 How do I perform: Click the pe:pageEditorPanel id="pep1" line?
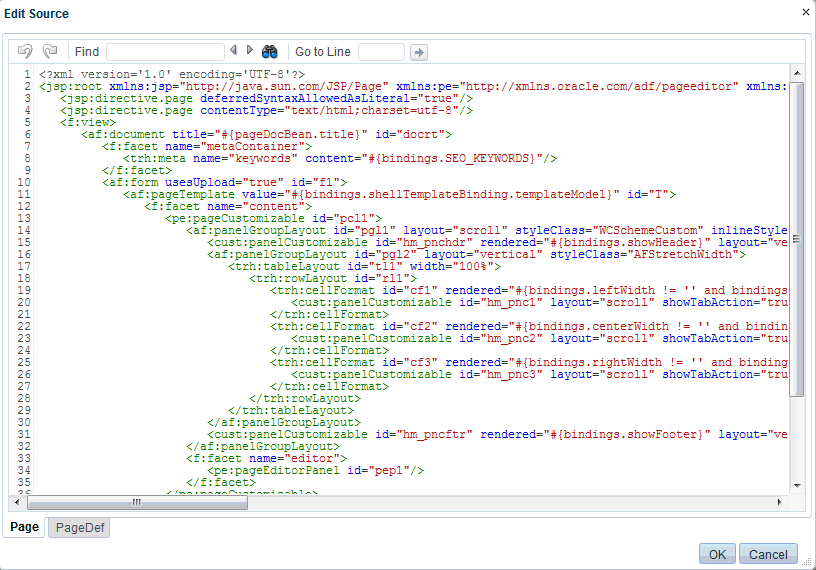point(315,470)
